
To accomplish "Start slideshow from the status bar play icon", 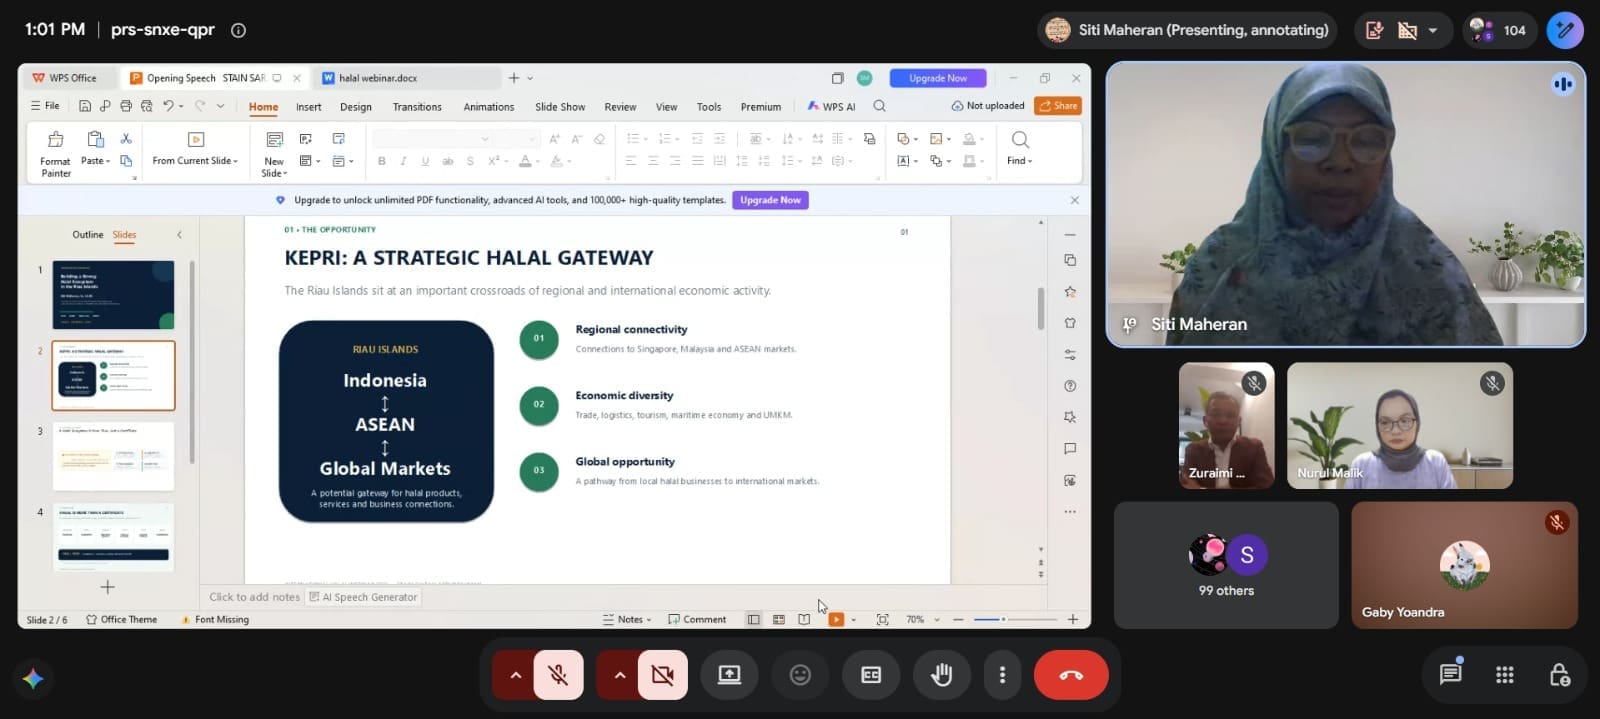I will coord(836,620).
